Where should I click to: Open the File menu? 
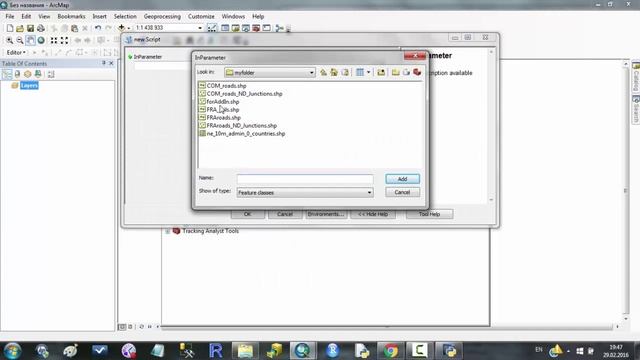[x=10, y=16]
